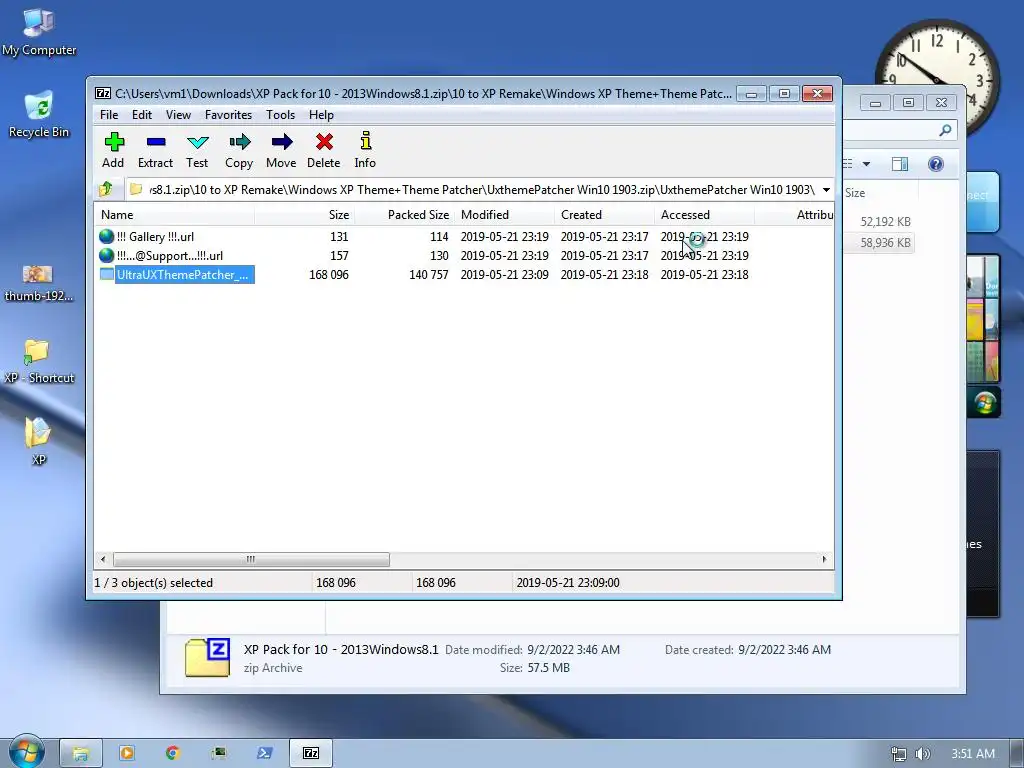The height and width of the screenshot is (768, 1024).
Task: Click the UltraUXThemePatcher file icon
Action: point(106,274)
